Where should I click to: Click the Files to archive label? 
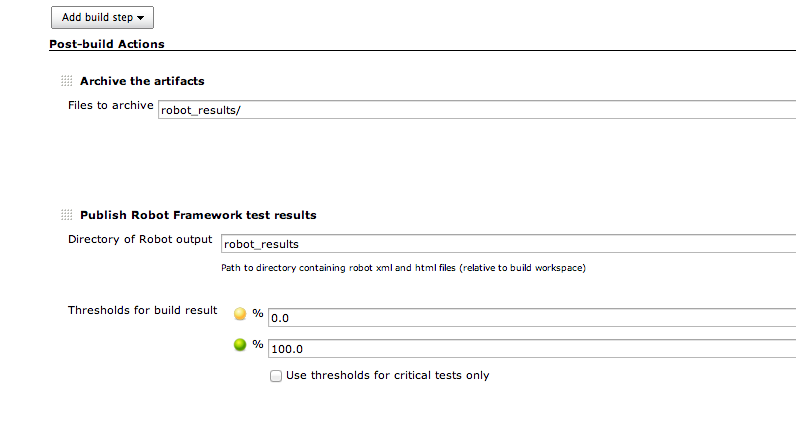pyautogui.click(x=110, y=105)
